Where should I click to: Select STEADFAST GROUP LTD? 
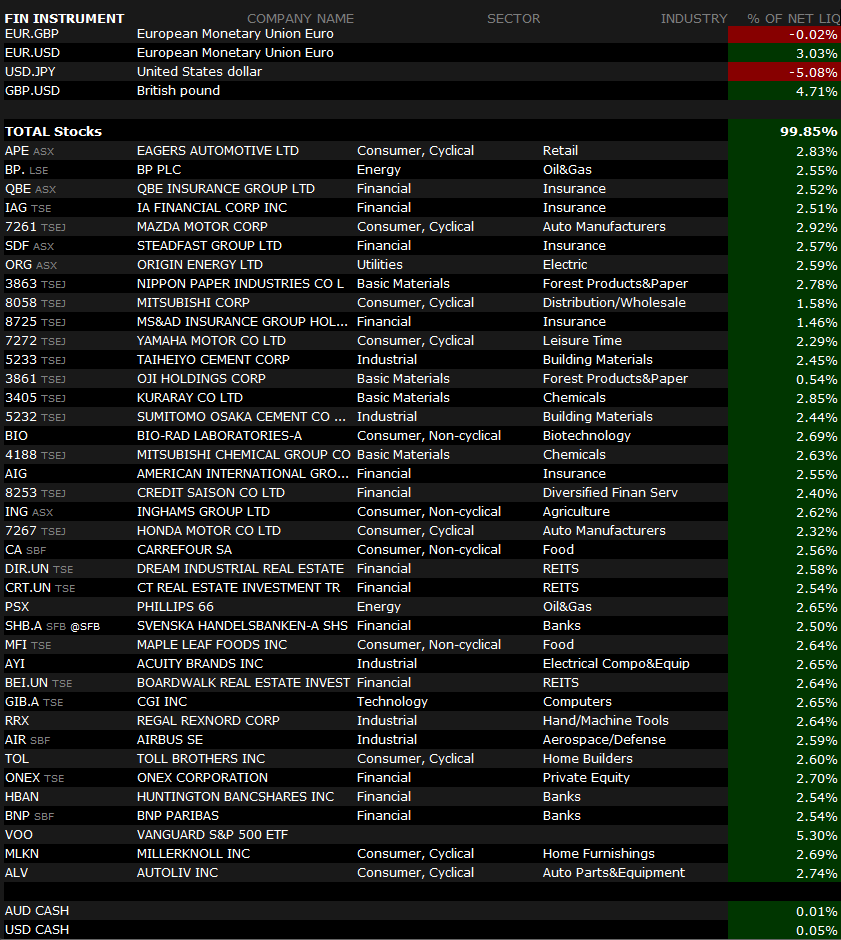(209, 246)
